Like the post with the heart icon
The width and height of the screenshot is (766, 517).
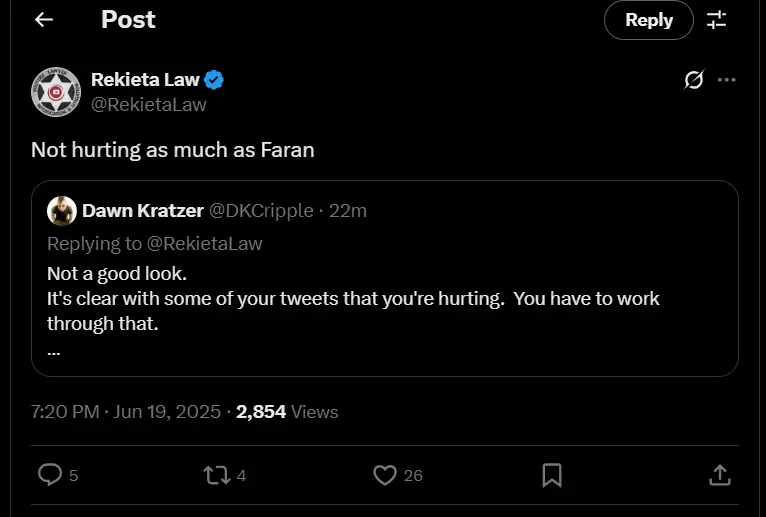coord(385,475)
